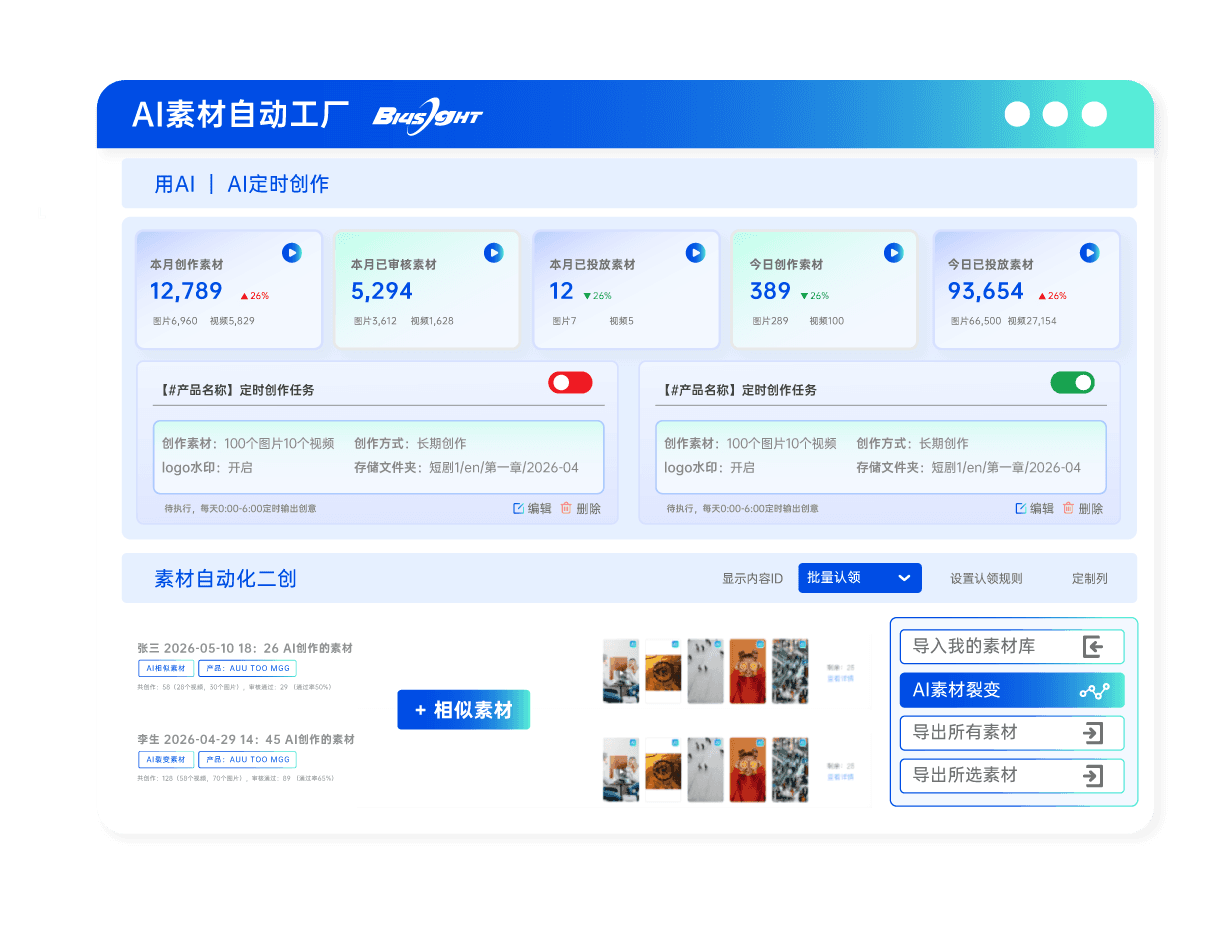1224x933 pixels.
Task: Click the first white header dot
Action: (1017, 114)
